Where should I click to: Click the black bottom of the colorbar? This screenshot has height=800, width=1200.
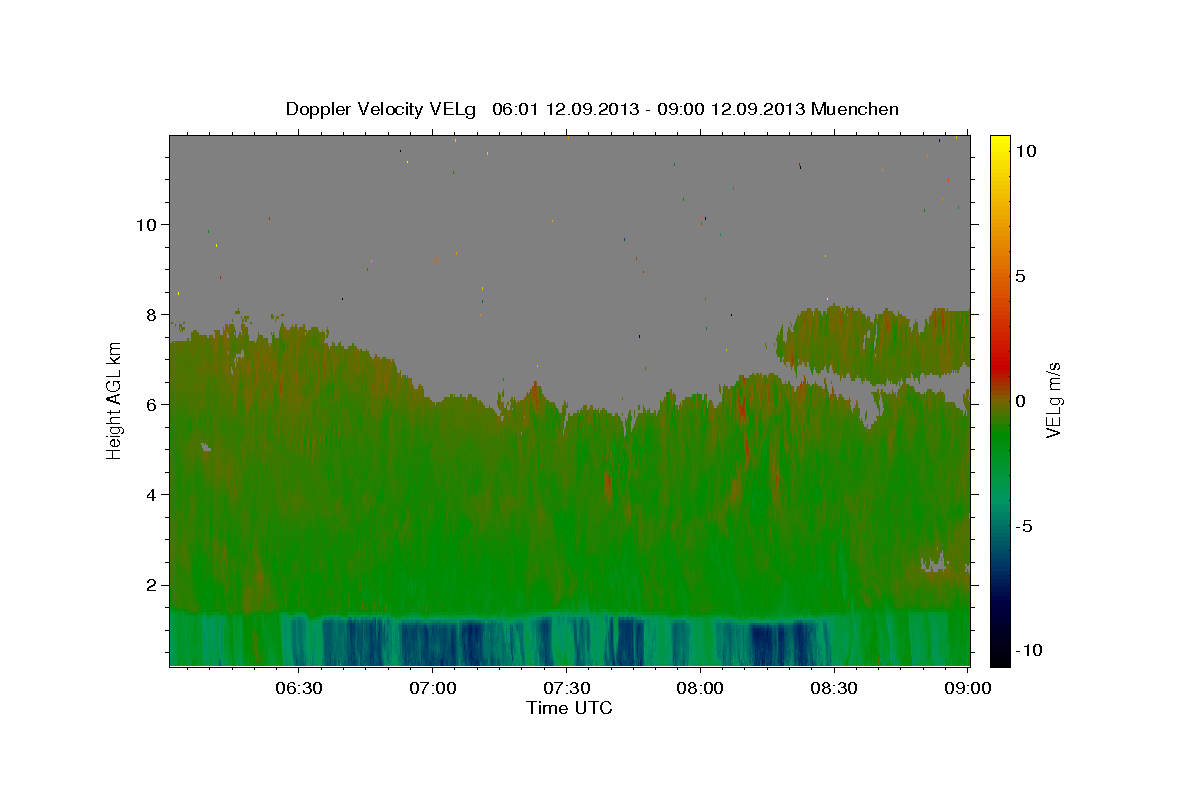pyautogui.click(x=1000, y=655)
